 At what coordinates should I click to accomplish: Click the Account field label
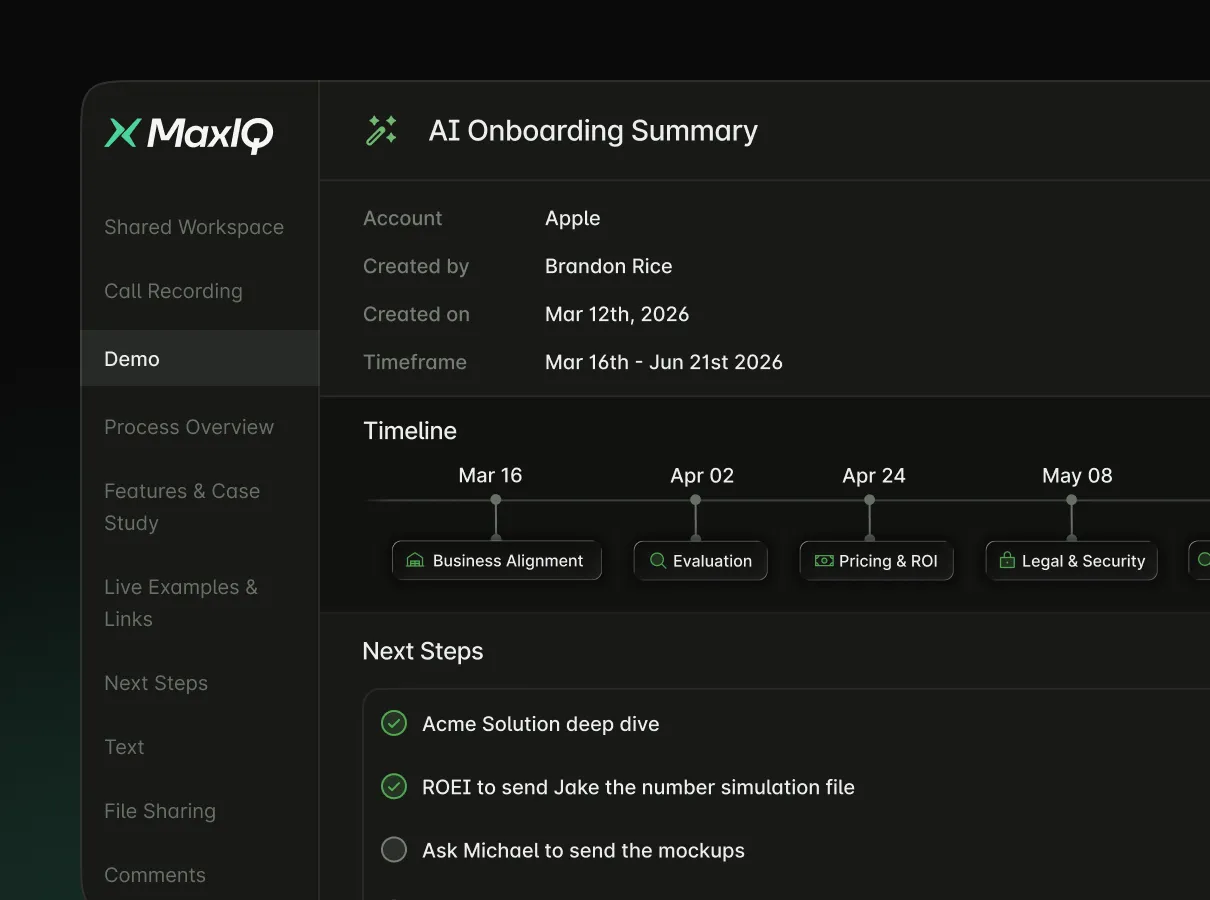point(403,218)
